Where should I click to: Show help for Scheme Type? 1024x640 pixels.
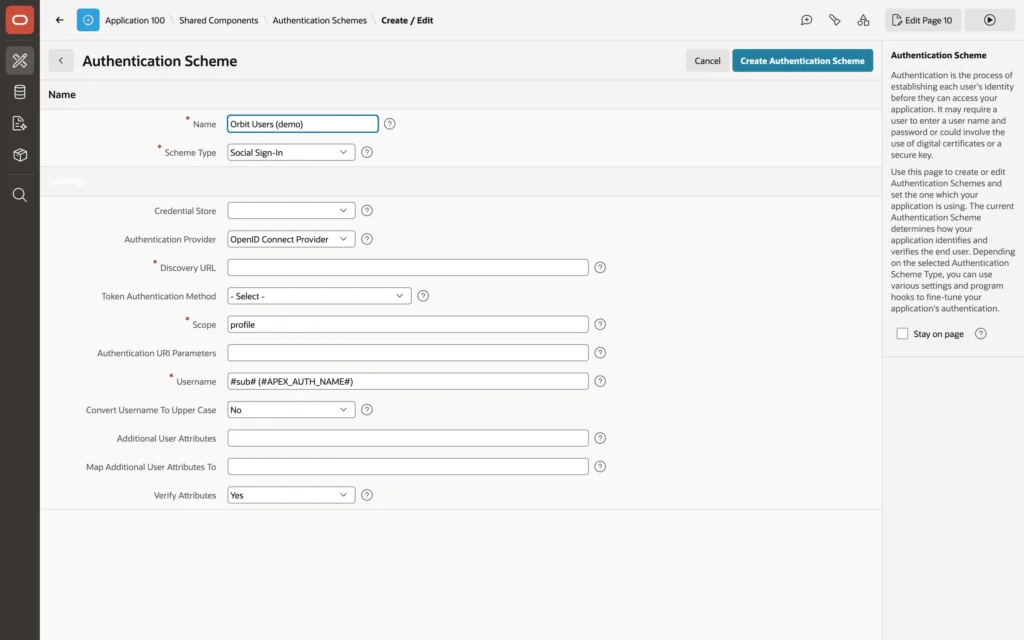click(x=367, y=152)
